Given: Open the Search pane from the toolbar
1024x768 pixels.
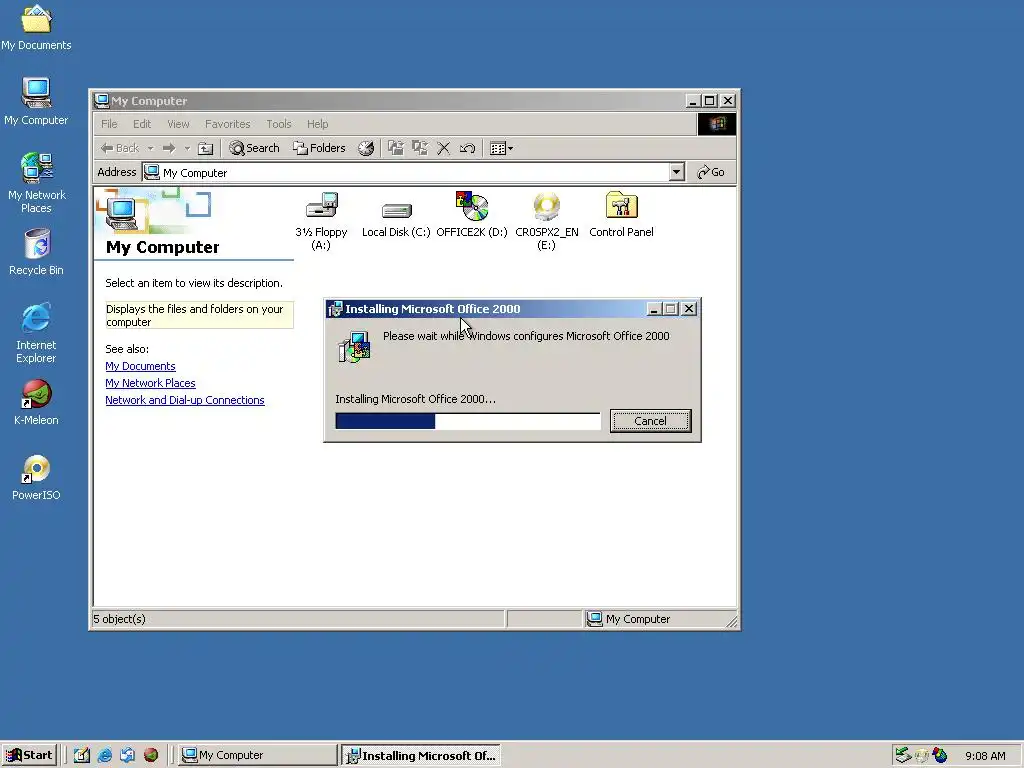Looking at the screenshot, I should (255, 148).
